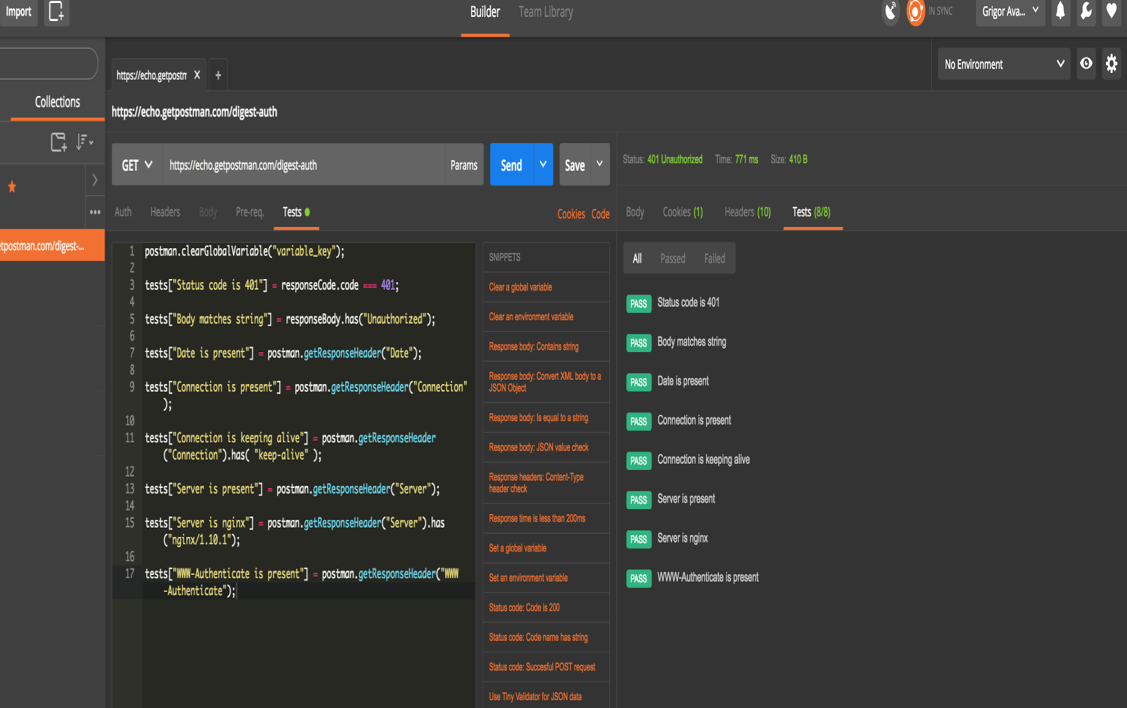
Task: Open settings via the wrench icon
Action: coord(1086,12)
